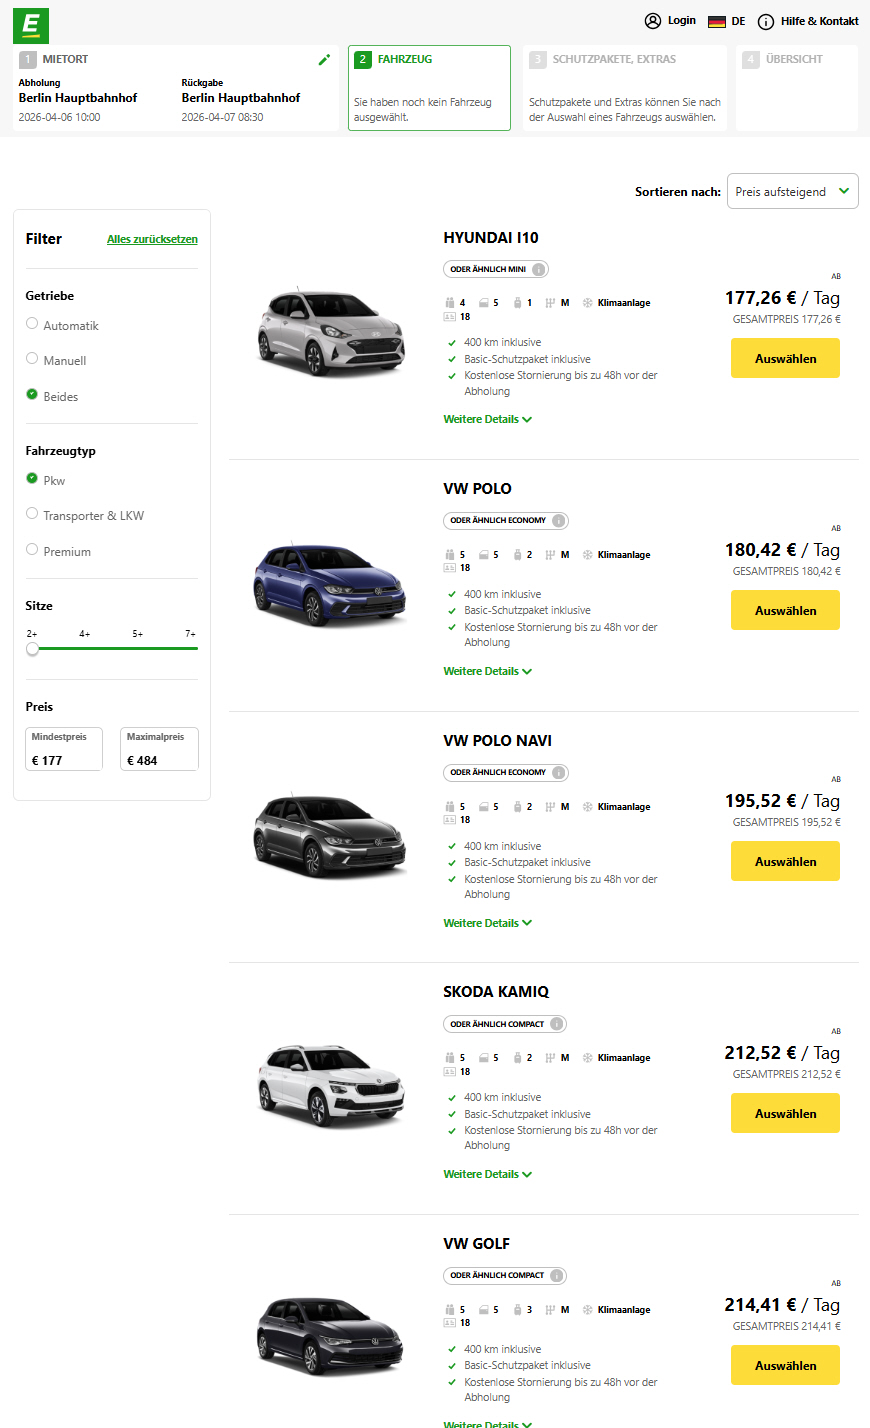Select the Automatik transmission radio button
Image resolution: width=870 pixels, height=1428 pixels.
tap(32, 324)
